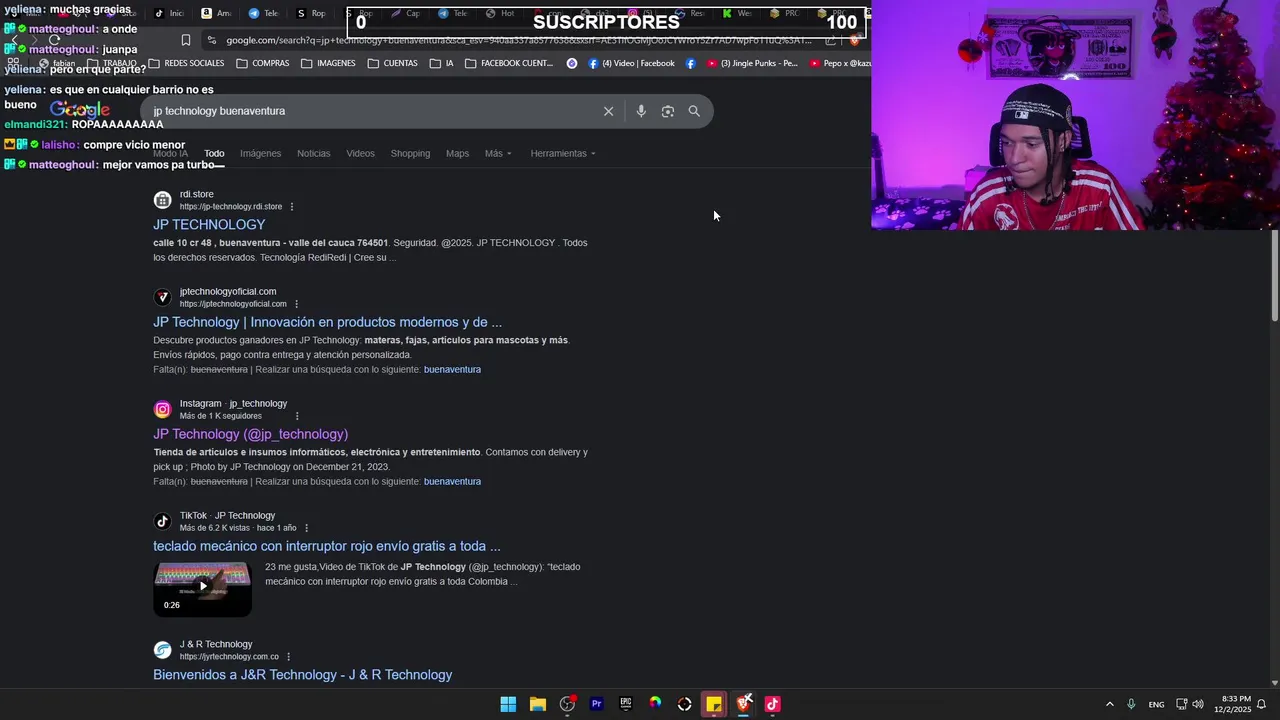Open teclado mecánico TikTok result link
Image resolution: width=1280 pixels, height=720 pixels.
(326, 546)
